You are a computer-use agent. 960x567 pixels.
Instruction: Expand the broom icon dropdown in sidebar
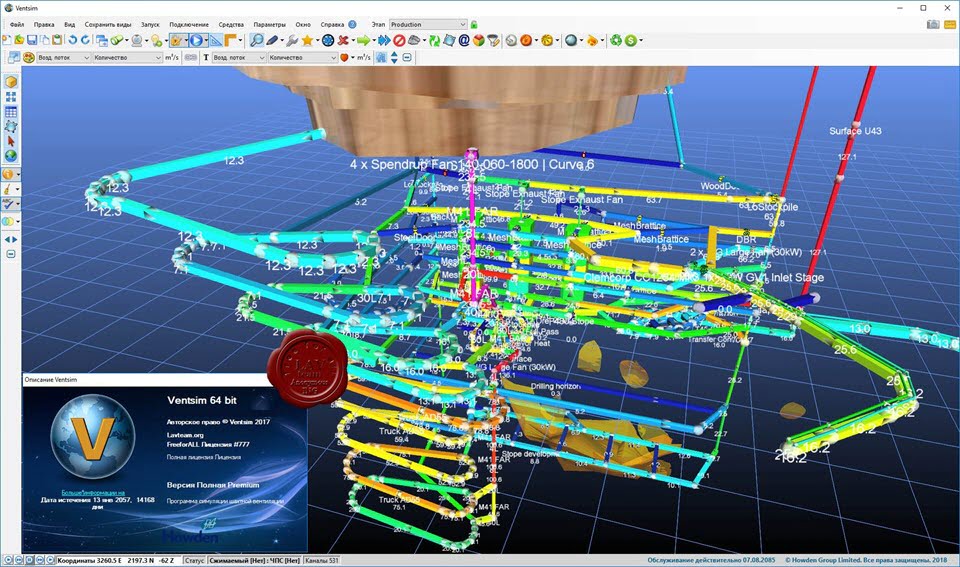coord(18,190)
